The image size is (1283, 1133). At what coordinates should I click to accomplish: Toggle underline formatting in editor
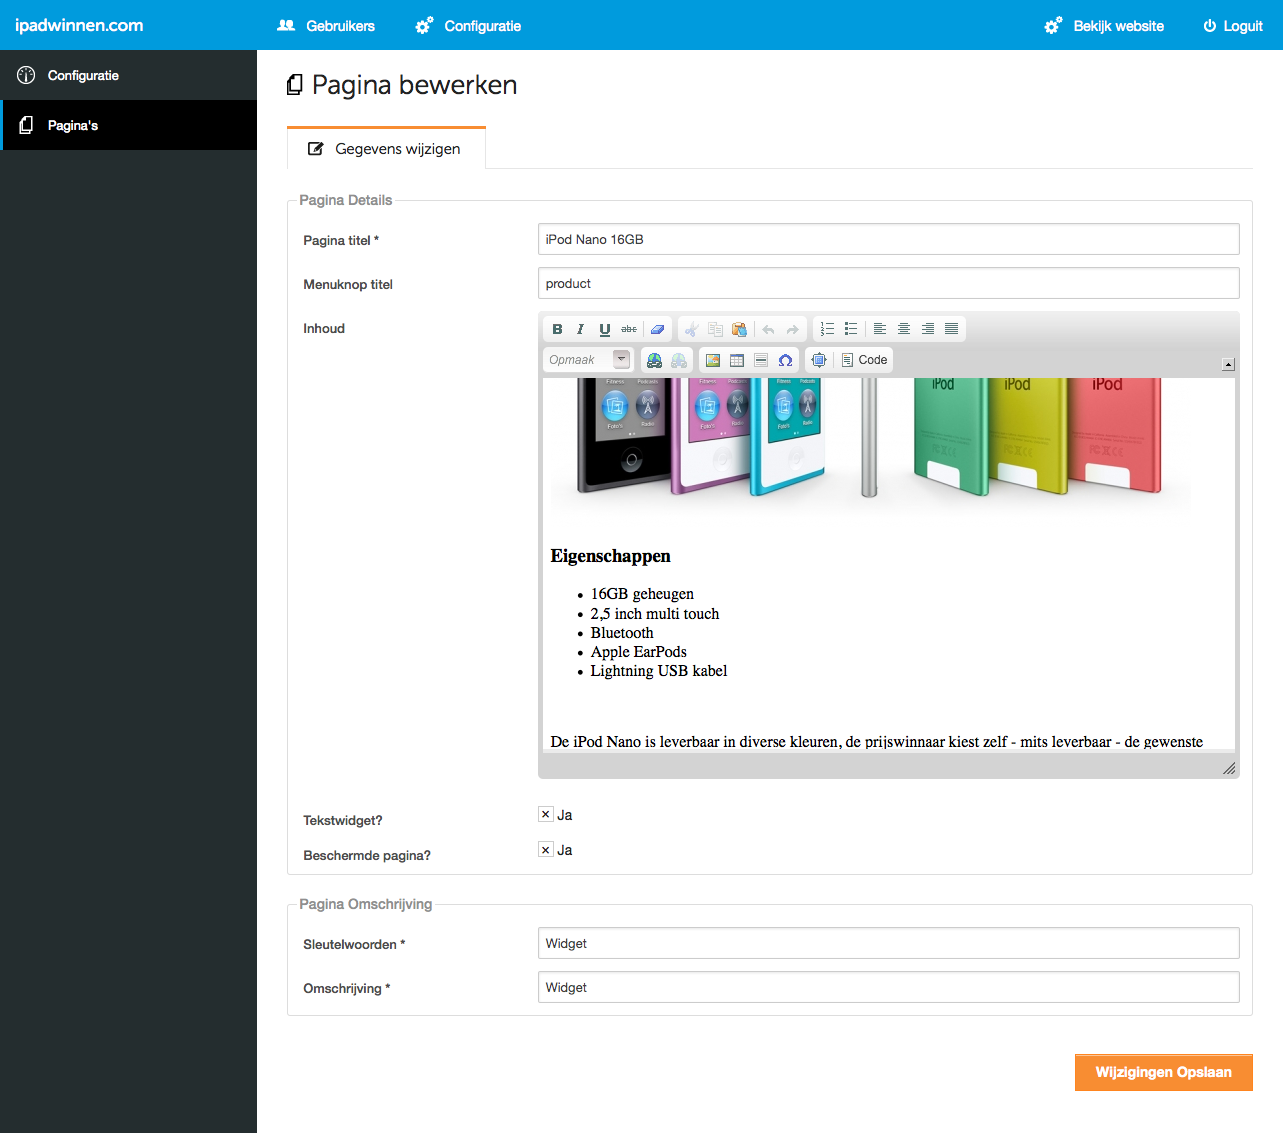click(x=604, y=329)
